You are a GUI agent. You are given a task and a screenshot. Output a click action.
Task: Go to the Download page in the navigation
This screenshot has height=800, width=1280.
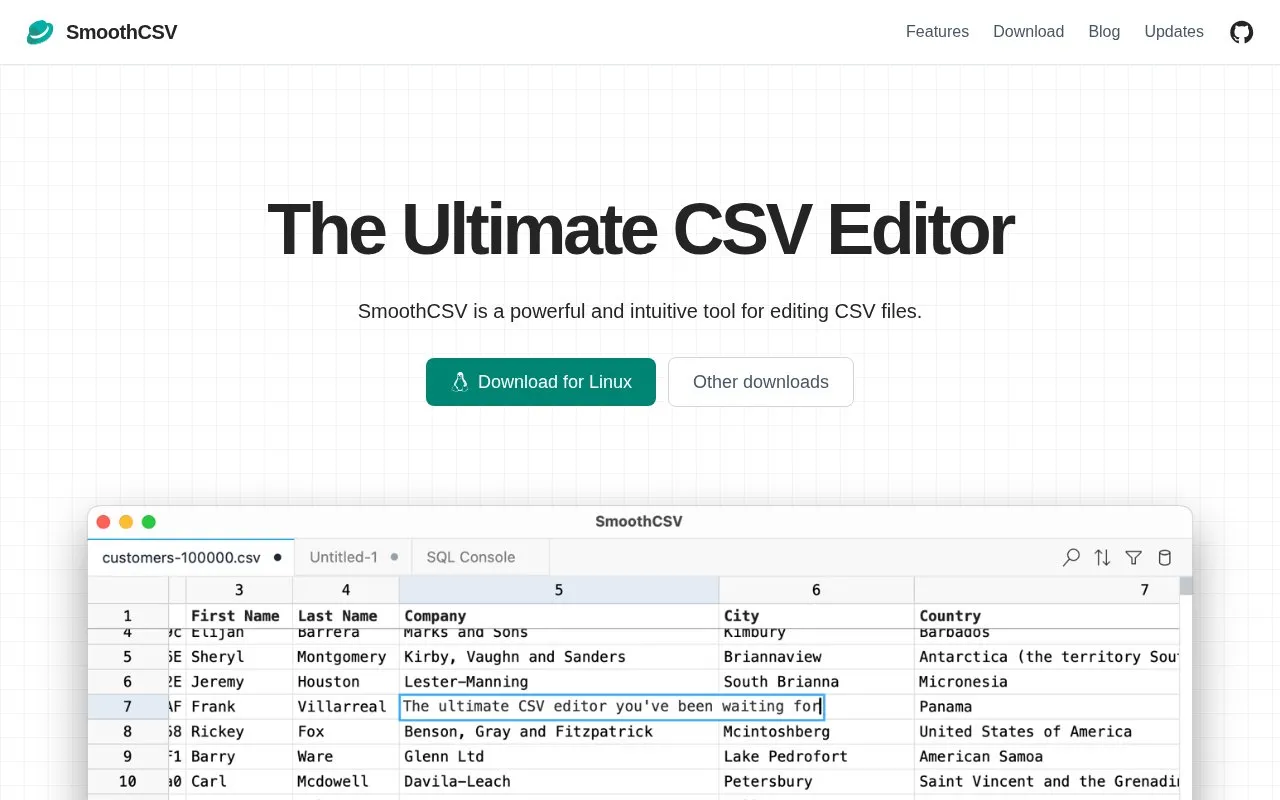(x=1028, y=32)
